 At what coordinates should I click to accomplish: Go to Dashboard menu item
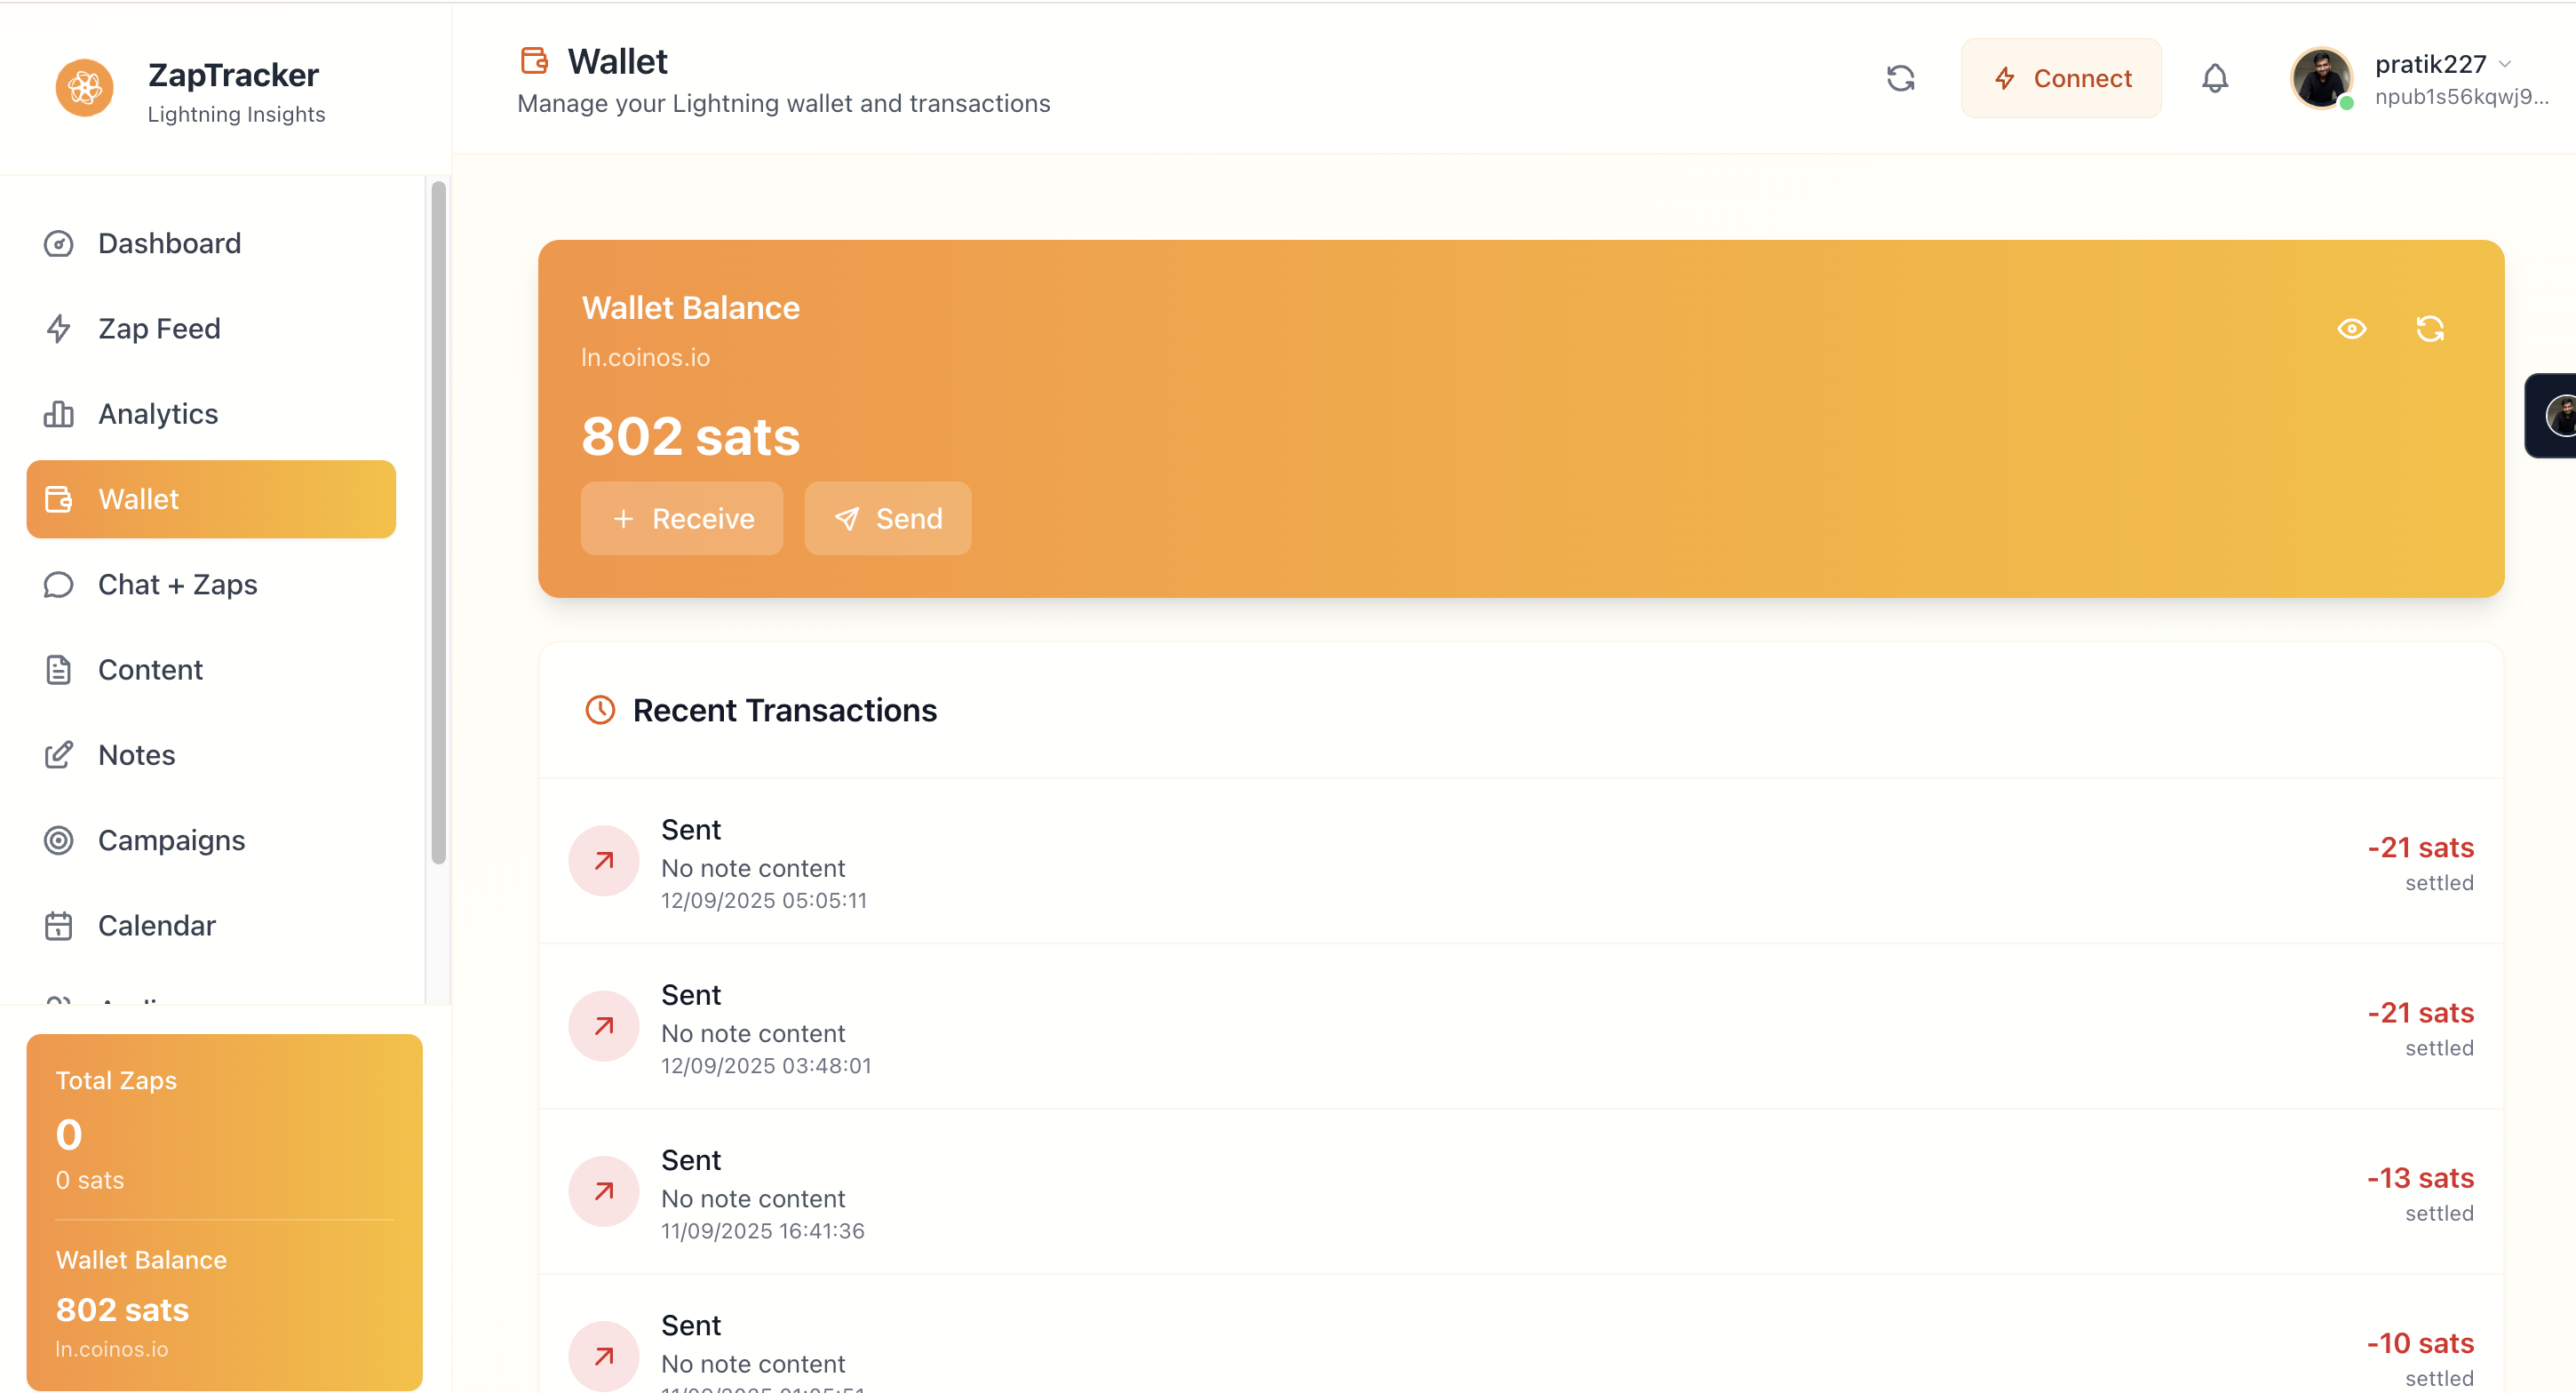coord(211,244)
